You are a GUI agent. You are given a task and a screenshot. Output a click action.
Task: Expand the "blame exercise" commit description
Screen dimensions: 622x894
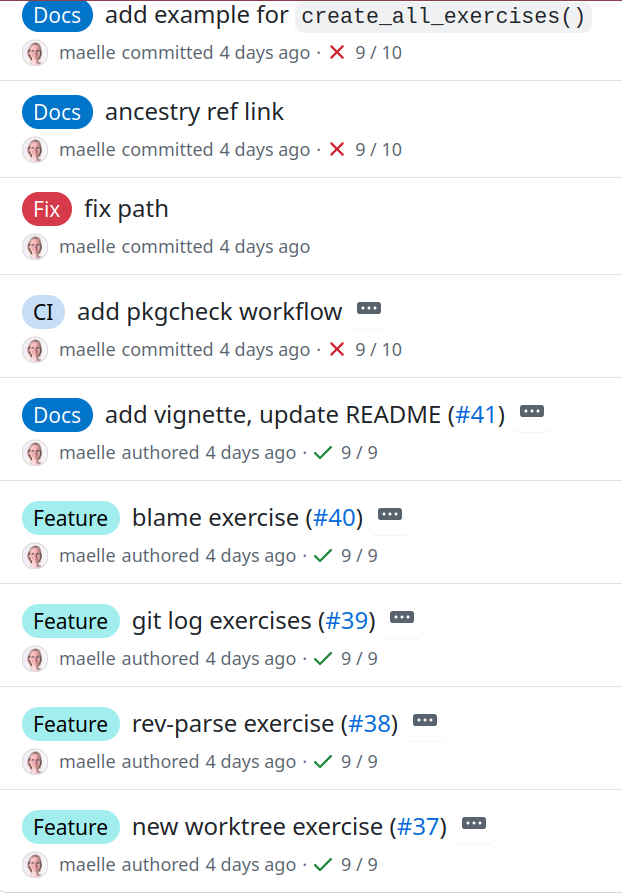[390, 514]
